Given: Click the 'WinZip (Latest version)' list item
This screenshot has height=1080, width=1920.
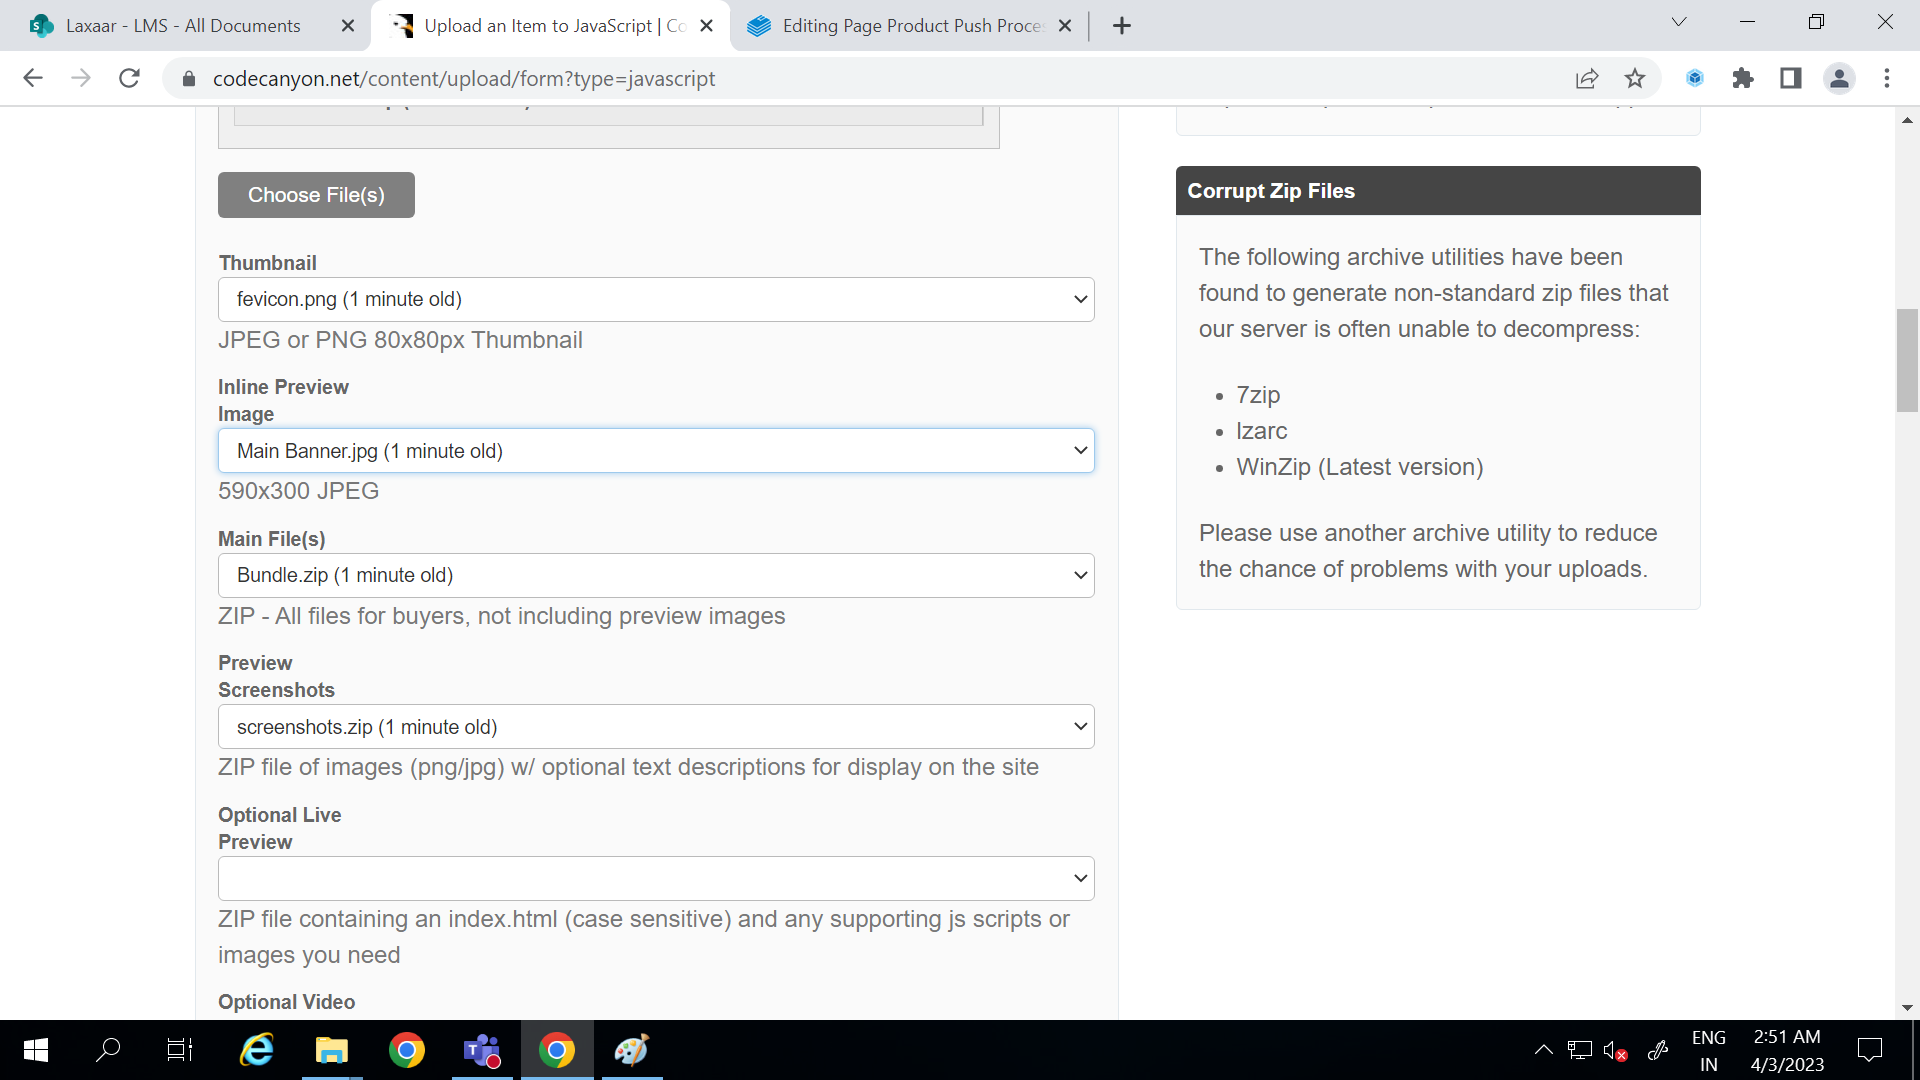Looking at the screenshot, I should tap(1360, 467).
